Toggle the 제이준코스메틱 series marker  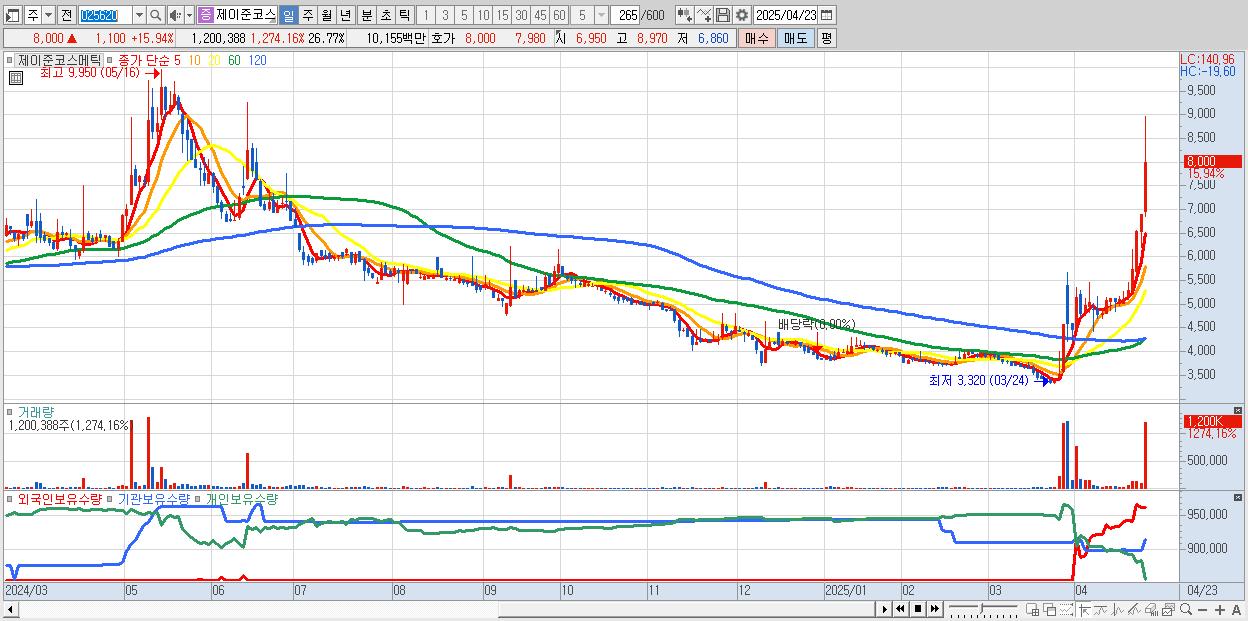(x=11, y=60)
